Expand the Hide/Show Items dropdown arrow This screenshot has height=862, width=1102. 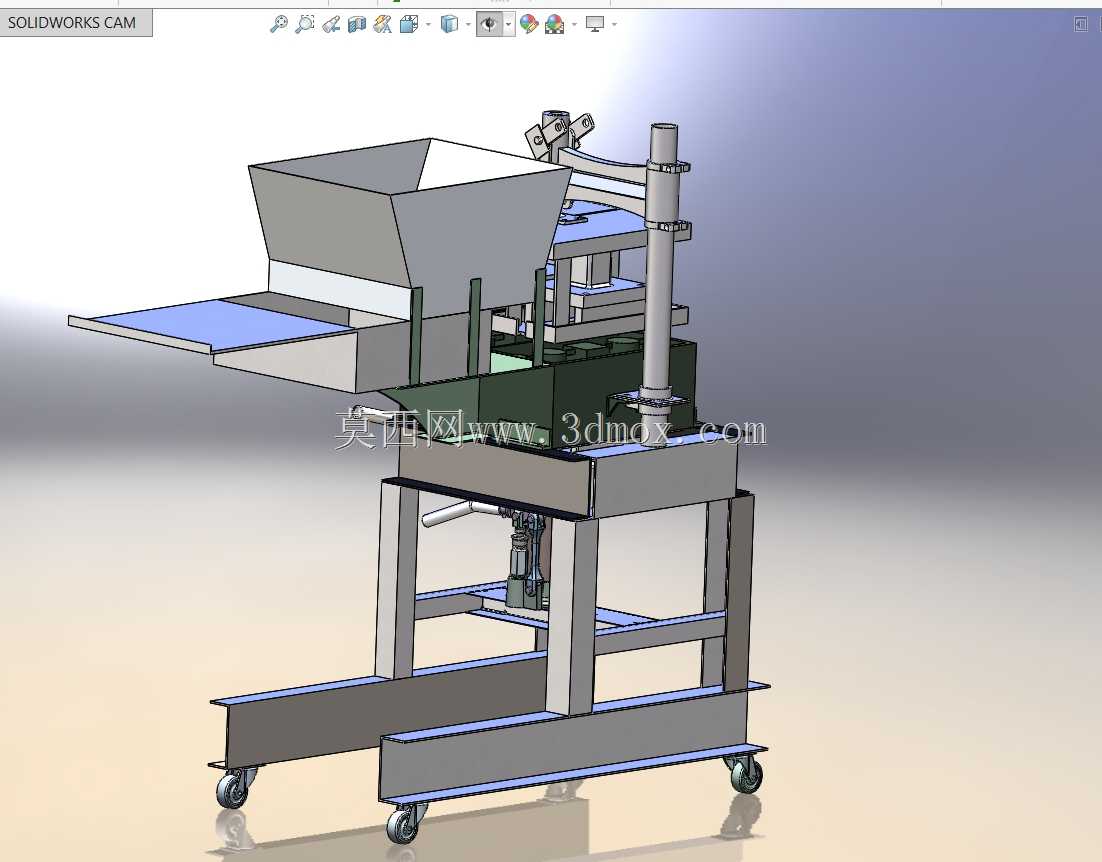coord(509,25)
